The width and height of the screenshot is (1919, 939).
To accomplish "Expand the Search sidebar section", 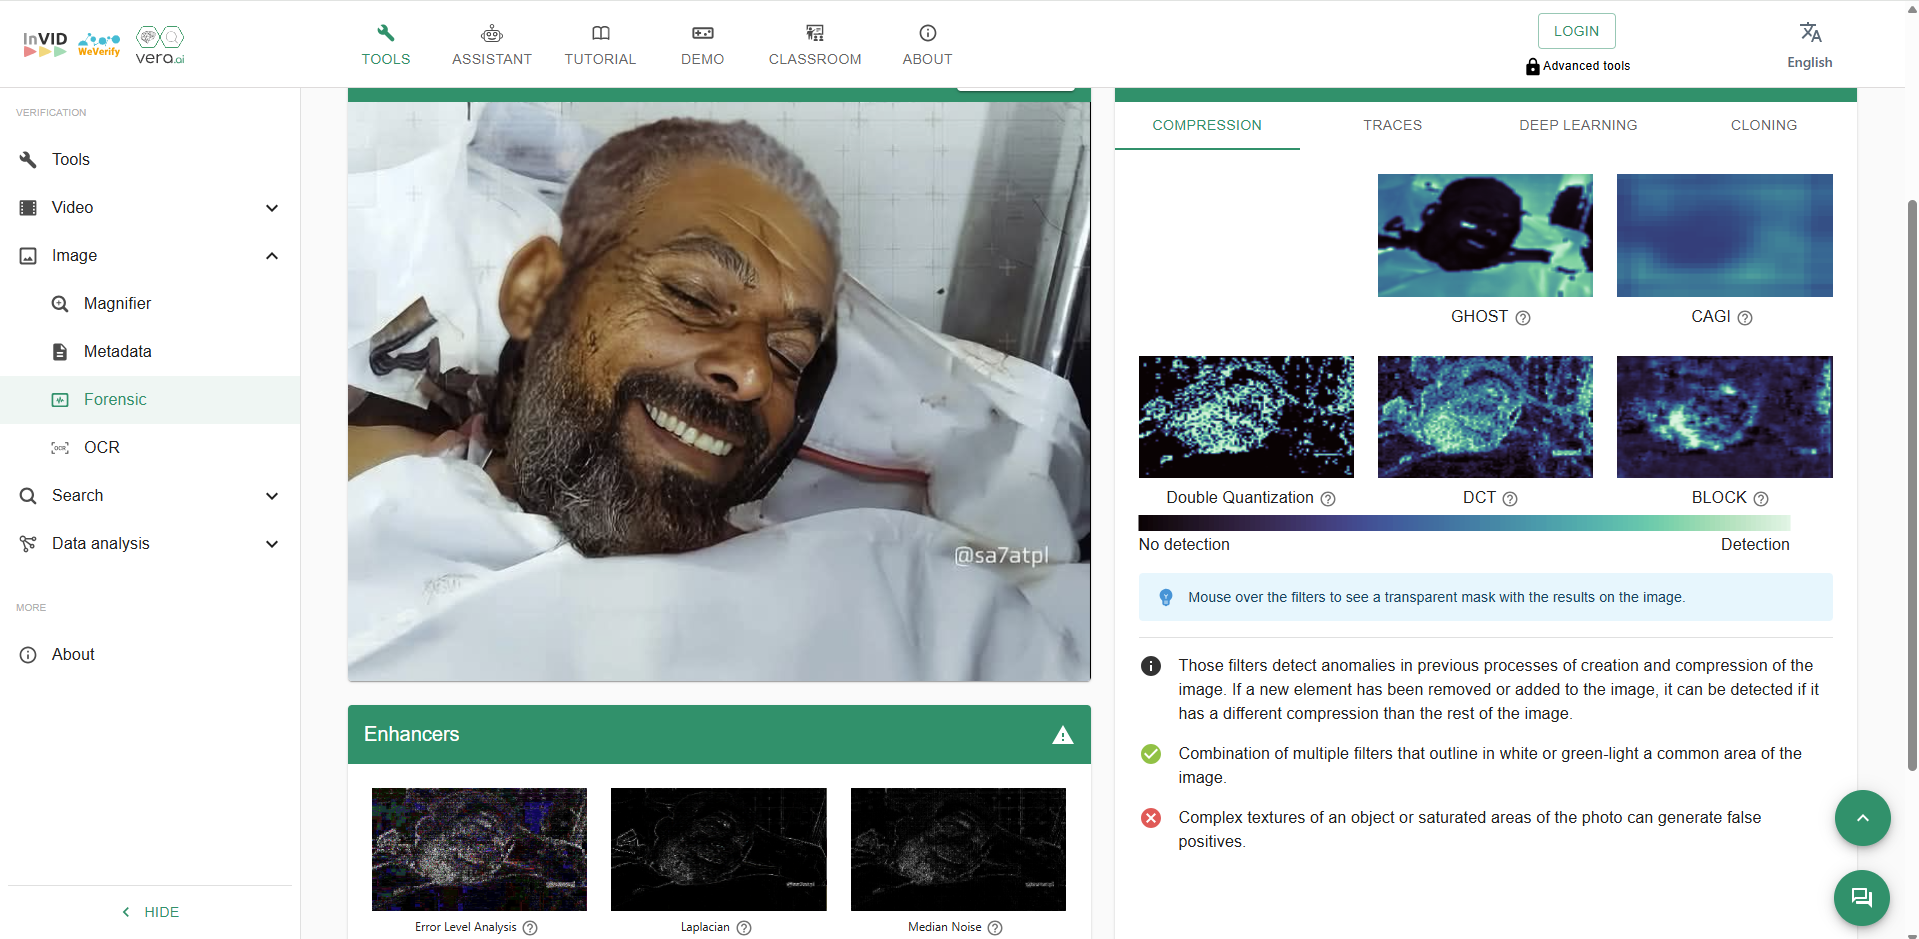I will tap(271, 496).
